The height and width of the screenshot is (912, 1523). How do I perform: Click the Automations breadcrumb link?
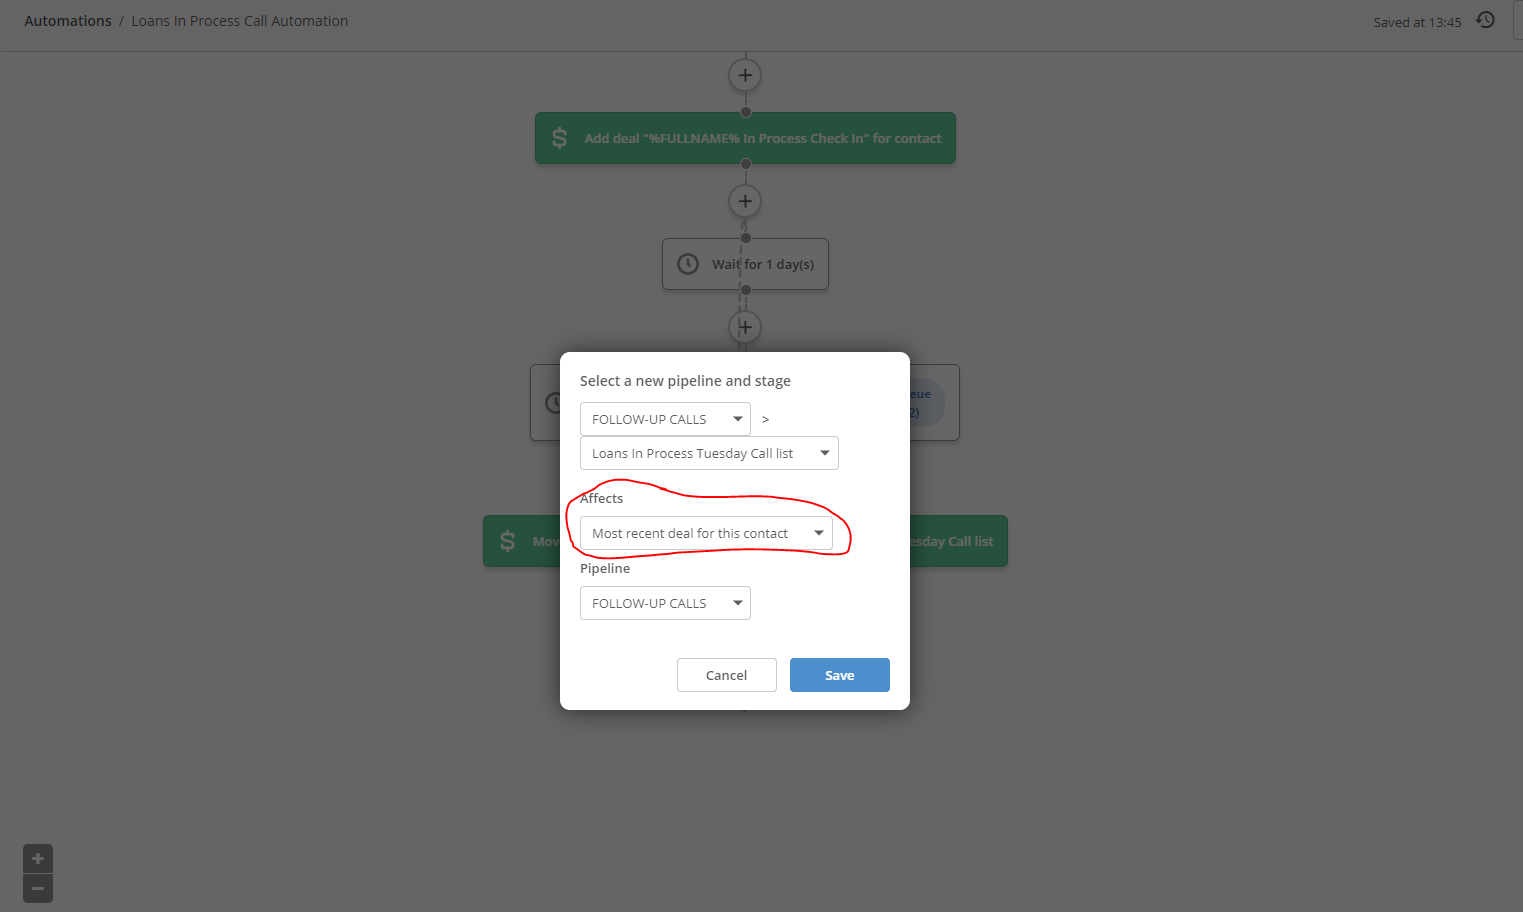[68, 21]
